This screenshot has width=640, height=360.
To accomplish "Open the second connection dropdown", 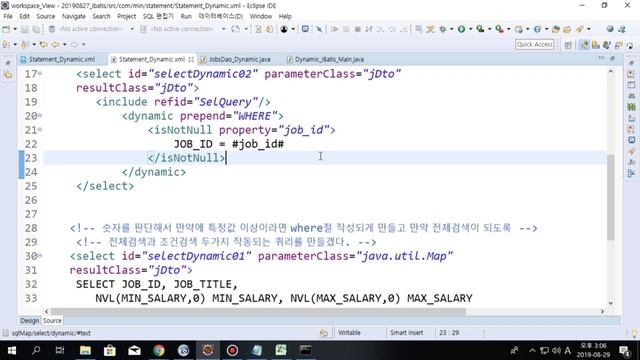I will (x=224, y=29).
